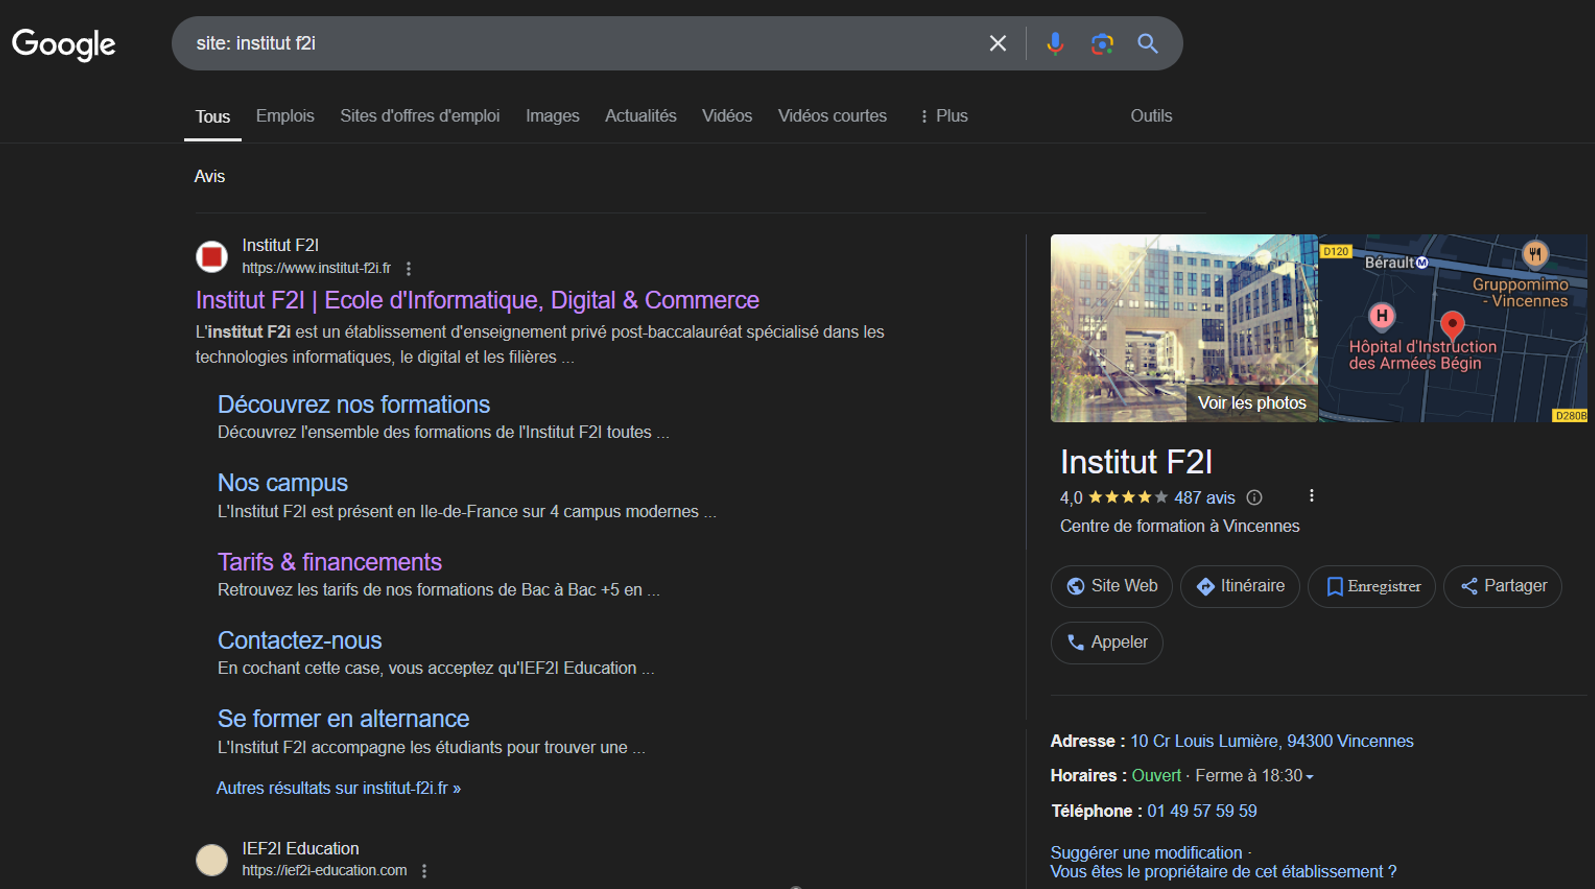The height and width of the screenshot is (889, 1595).
Task: Click the Site Web button
Action: point(1111,586)
